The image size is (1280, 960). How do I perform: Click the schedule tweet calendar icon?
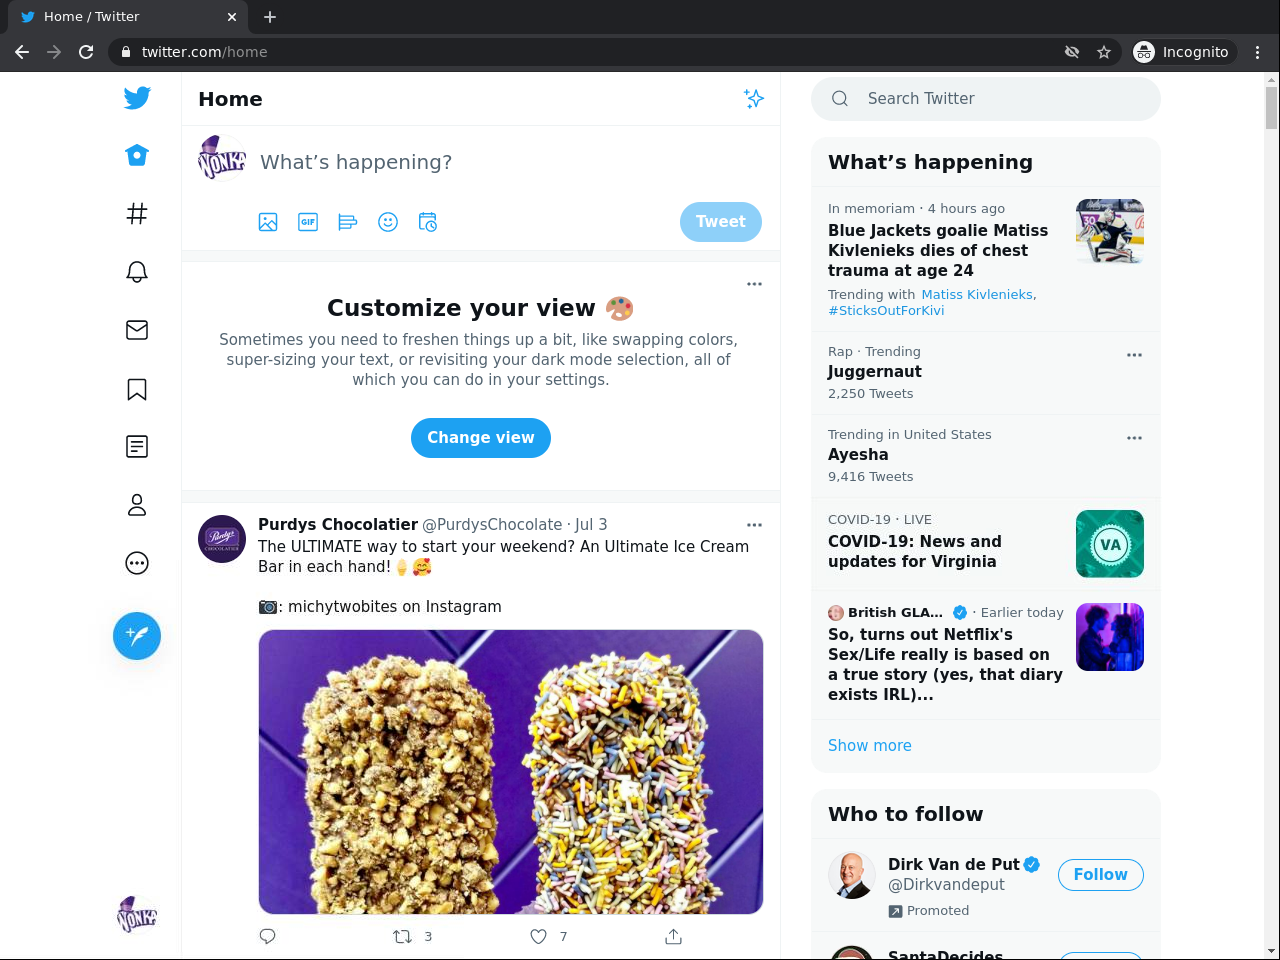tap(428, 222)
